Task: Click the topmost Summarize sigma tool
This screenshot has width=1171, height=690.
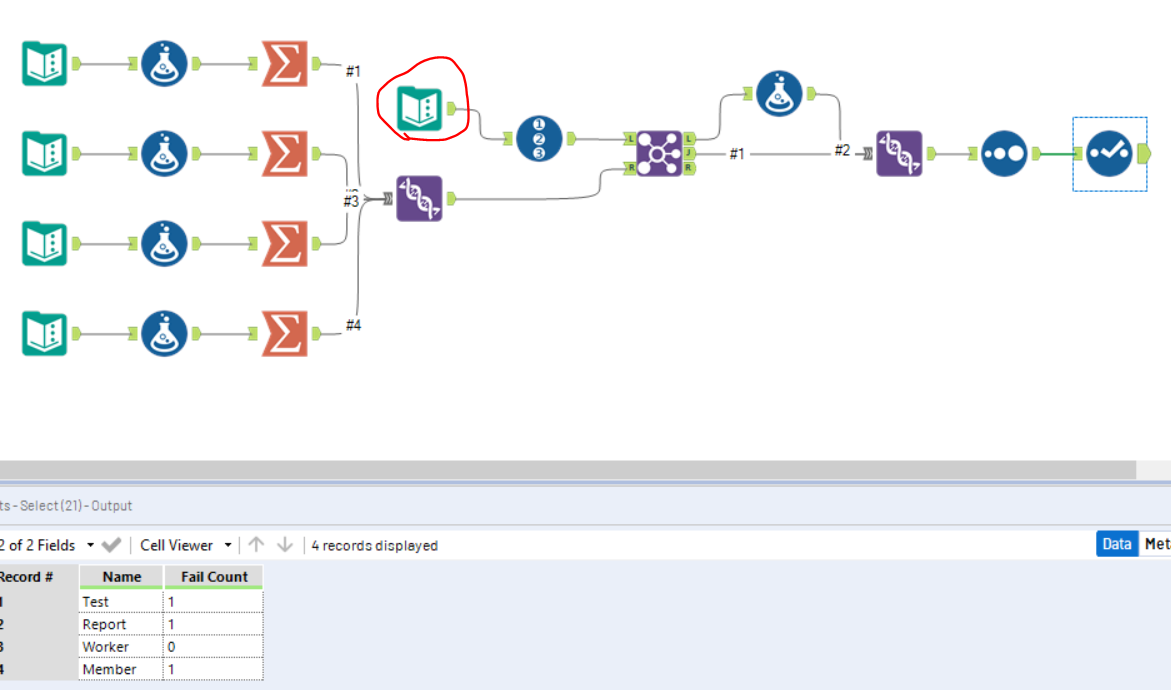Action: pyautogui.click(x=283, y=63)
